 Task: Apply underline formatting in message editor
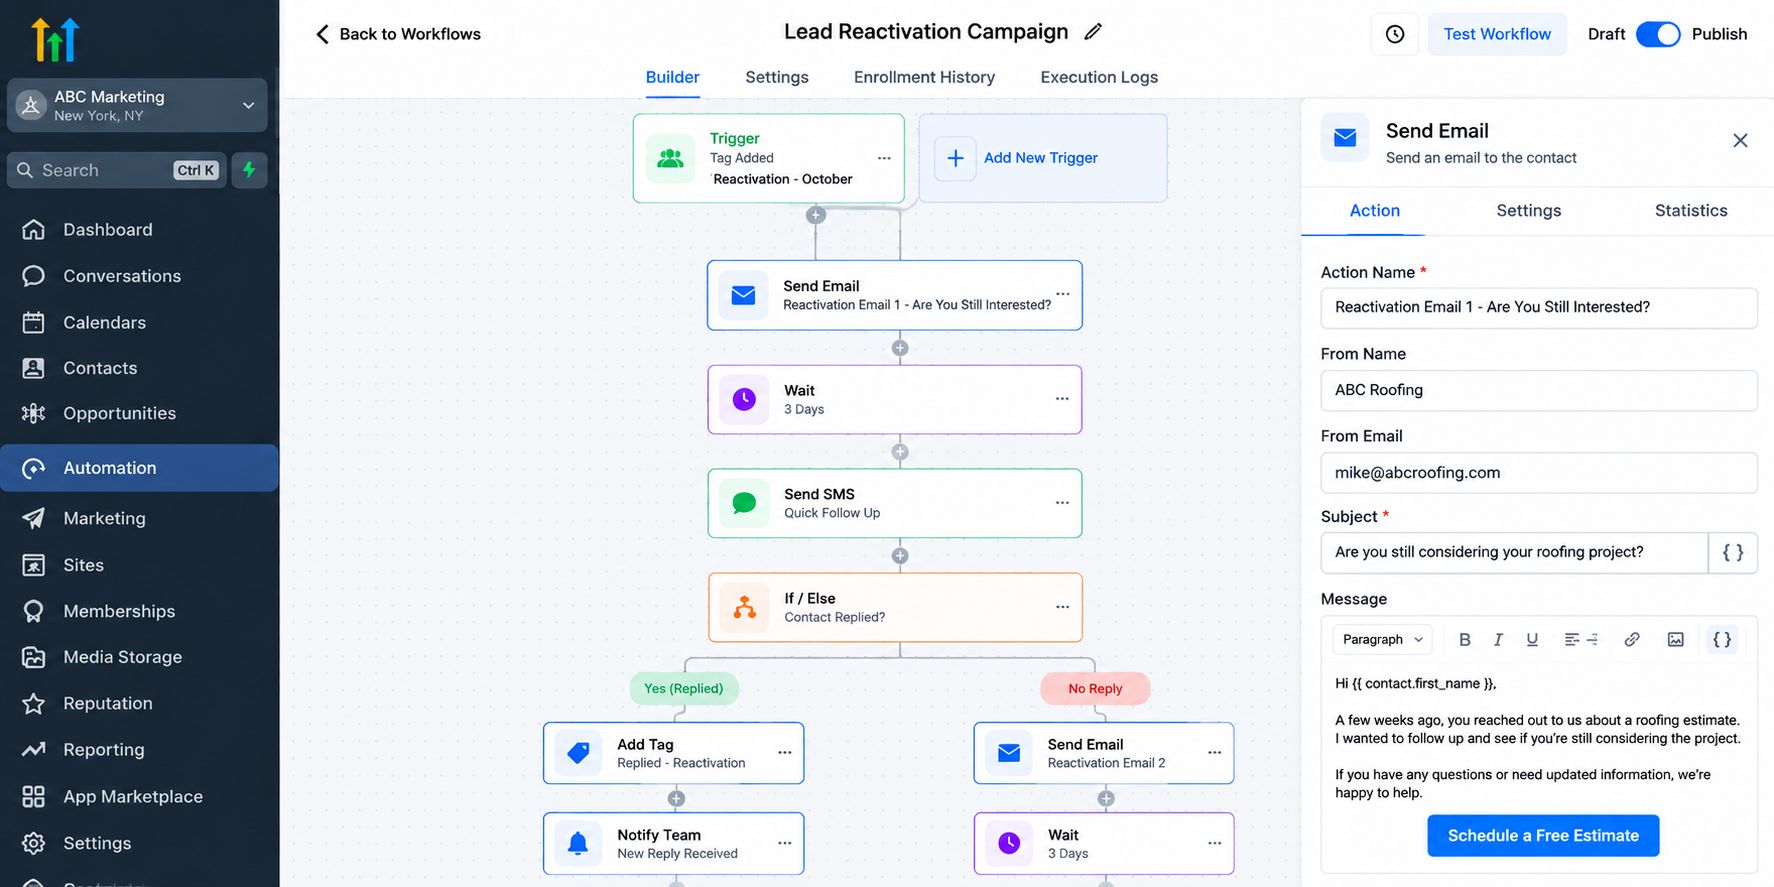pos(1532,640)
